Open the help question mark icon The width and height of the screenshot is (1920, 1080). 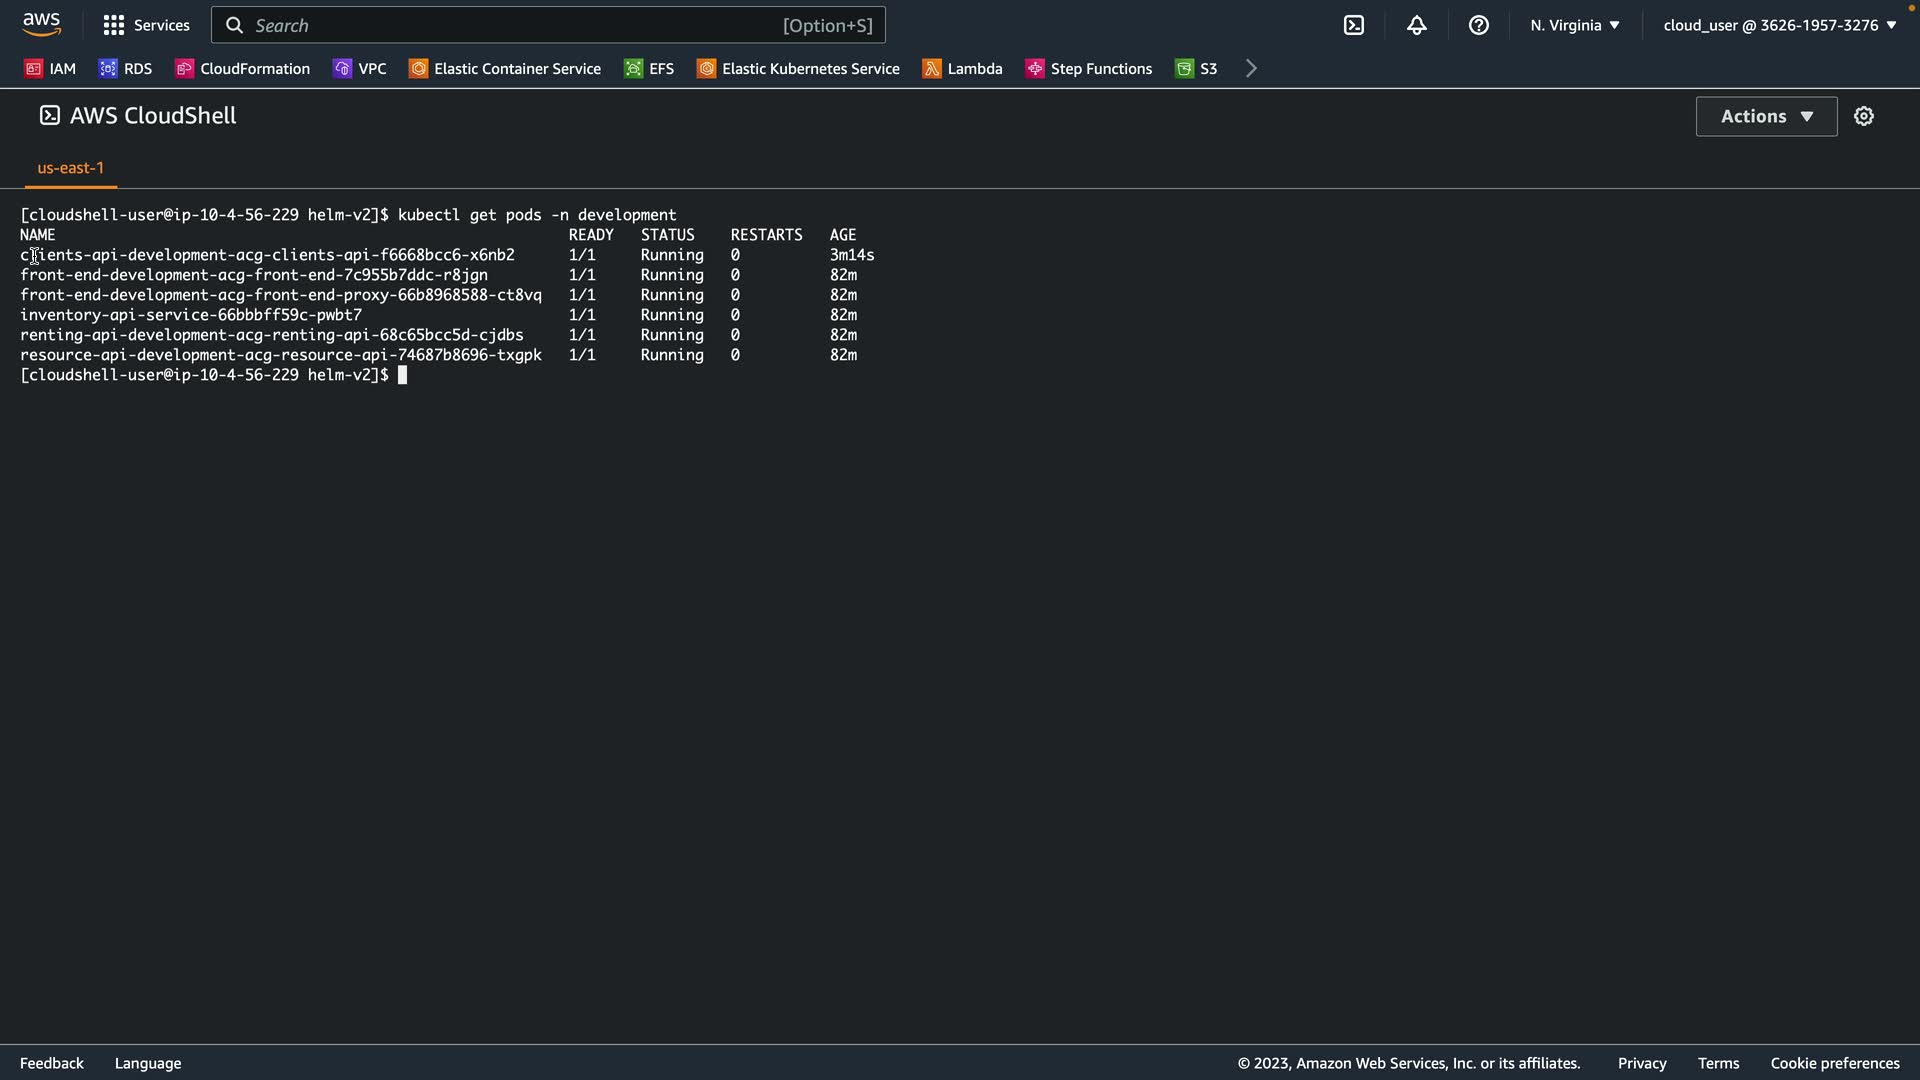[1478, 25]
